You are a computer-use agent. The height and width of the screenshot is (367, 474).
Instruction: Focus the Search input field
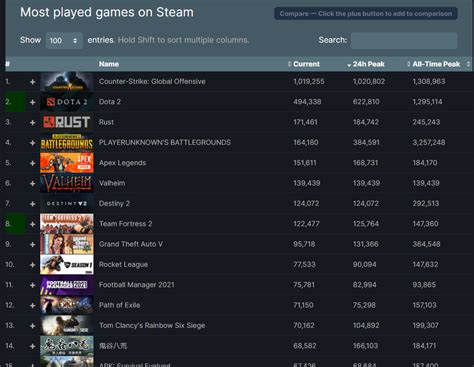(x=404, y=41)
